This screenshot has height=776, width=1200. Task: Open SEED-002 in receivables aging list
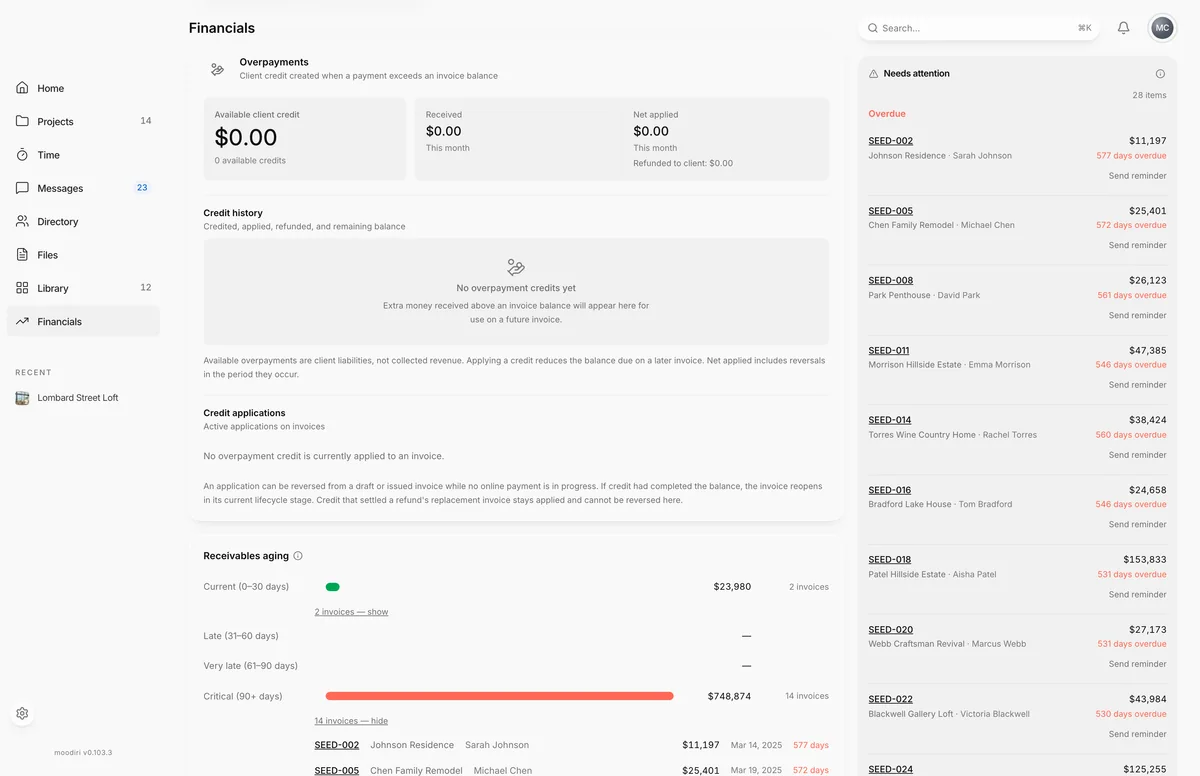pos(336,745)
